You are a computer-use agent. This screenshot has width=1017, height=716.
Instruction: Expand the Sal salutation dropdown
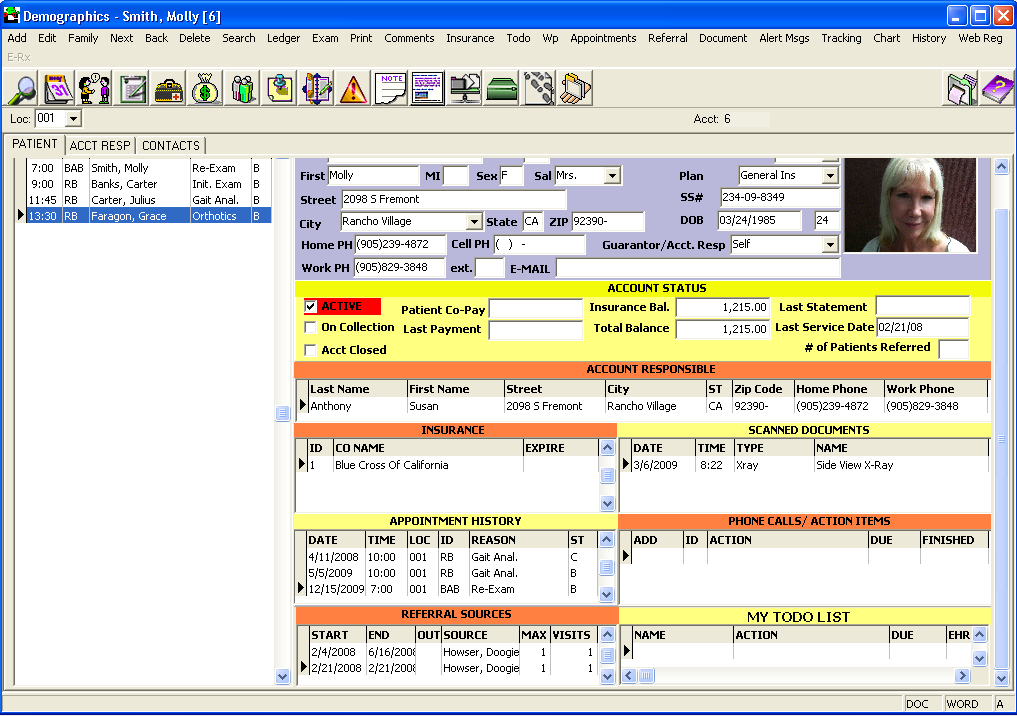tap(612, 176)
